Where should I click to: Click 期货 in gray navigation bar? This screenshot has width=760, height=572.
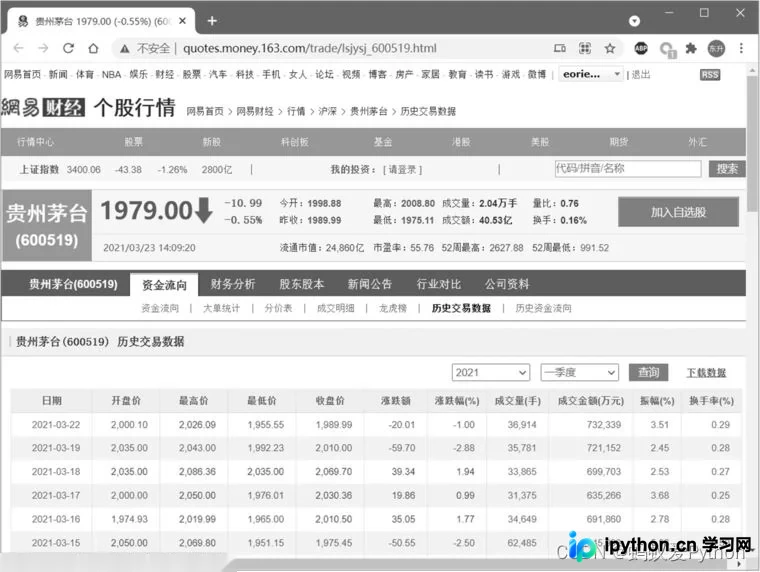point(619,142)
